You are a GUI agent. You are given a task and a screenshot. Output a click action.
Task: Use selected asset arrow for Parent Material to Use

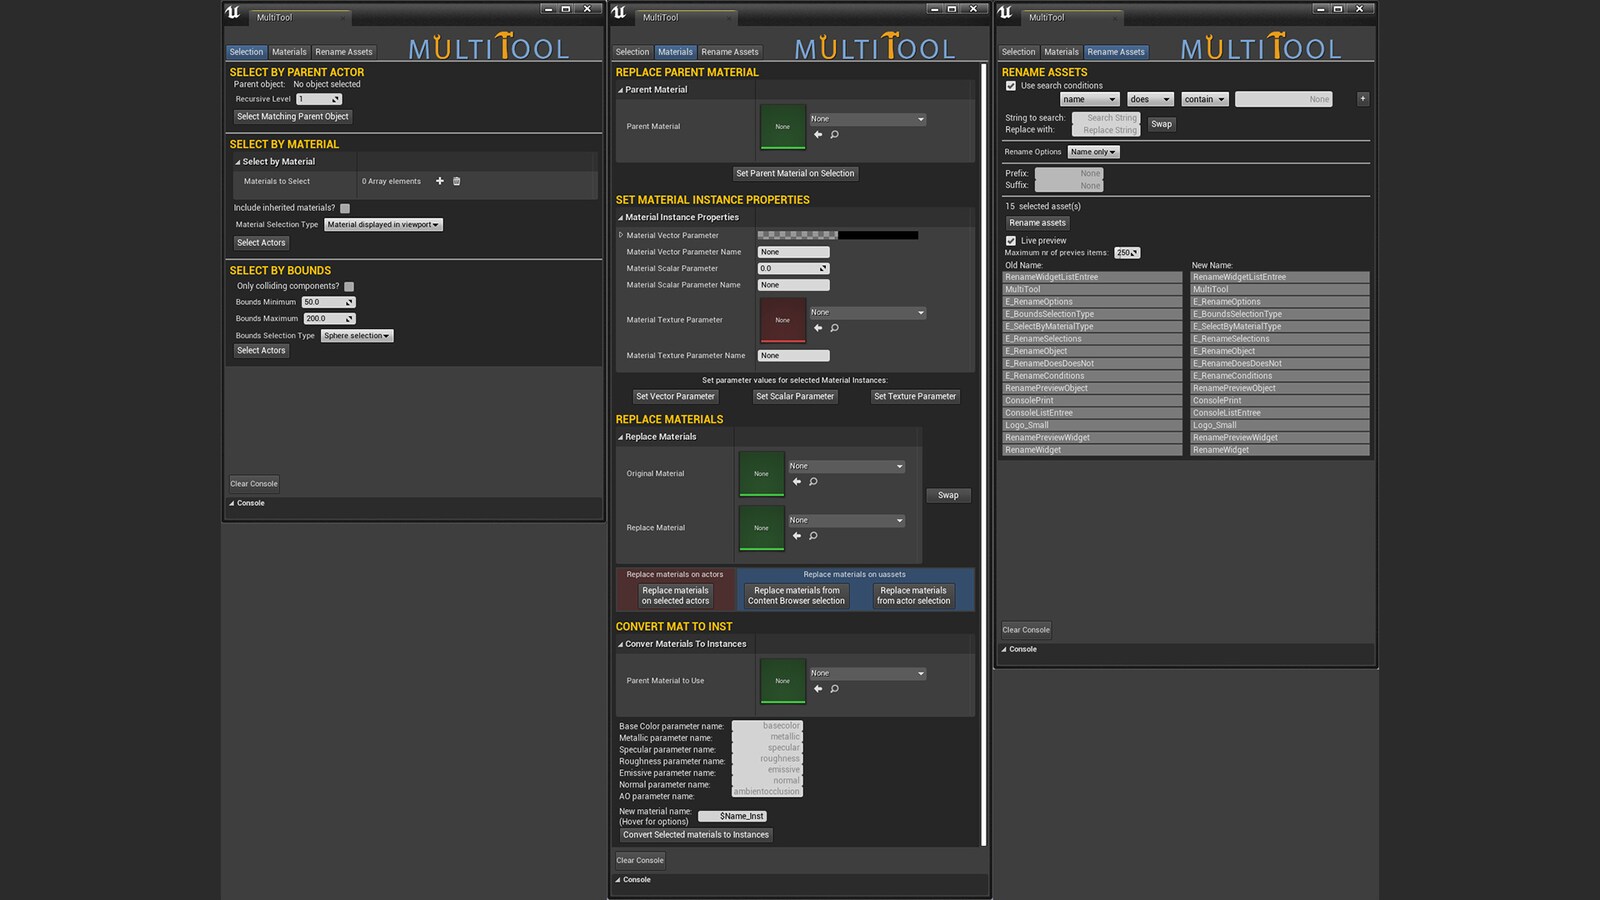point(818,688)
